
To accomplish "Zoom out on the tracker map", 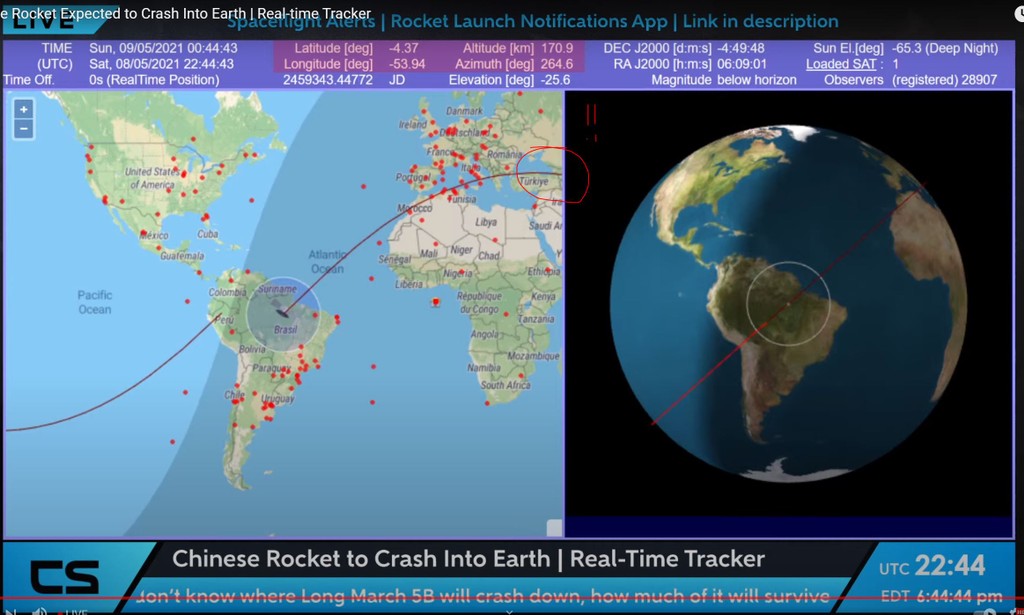I will pos(24,128).
